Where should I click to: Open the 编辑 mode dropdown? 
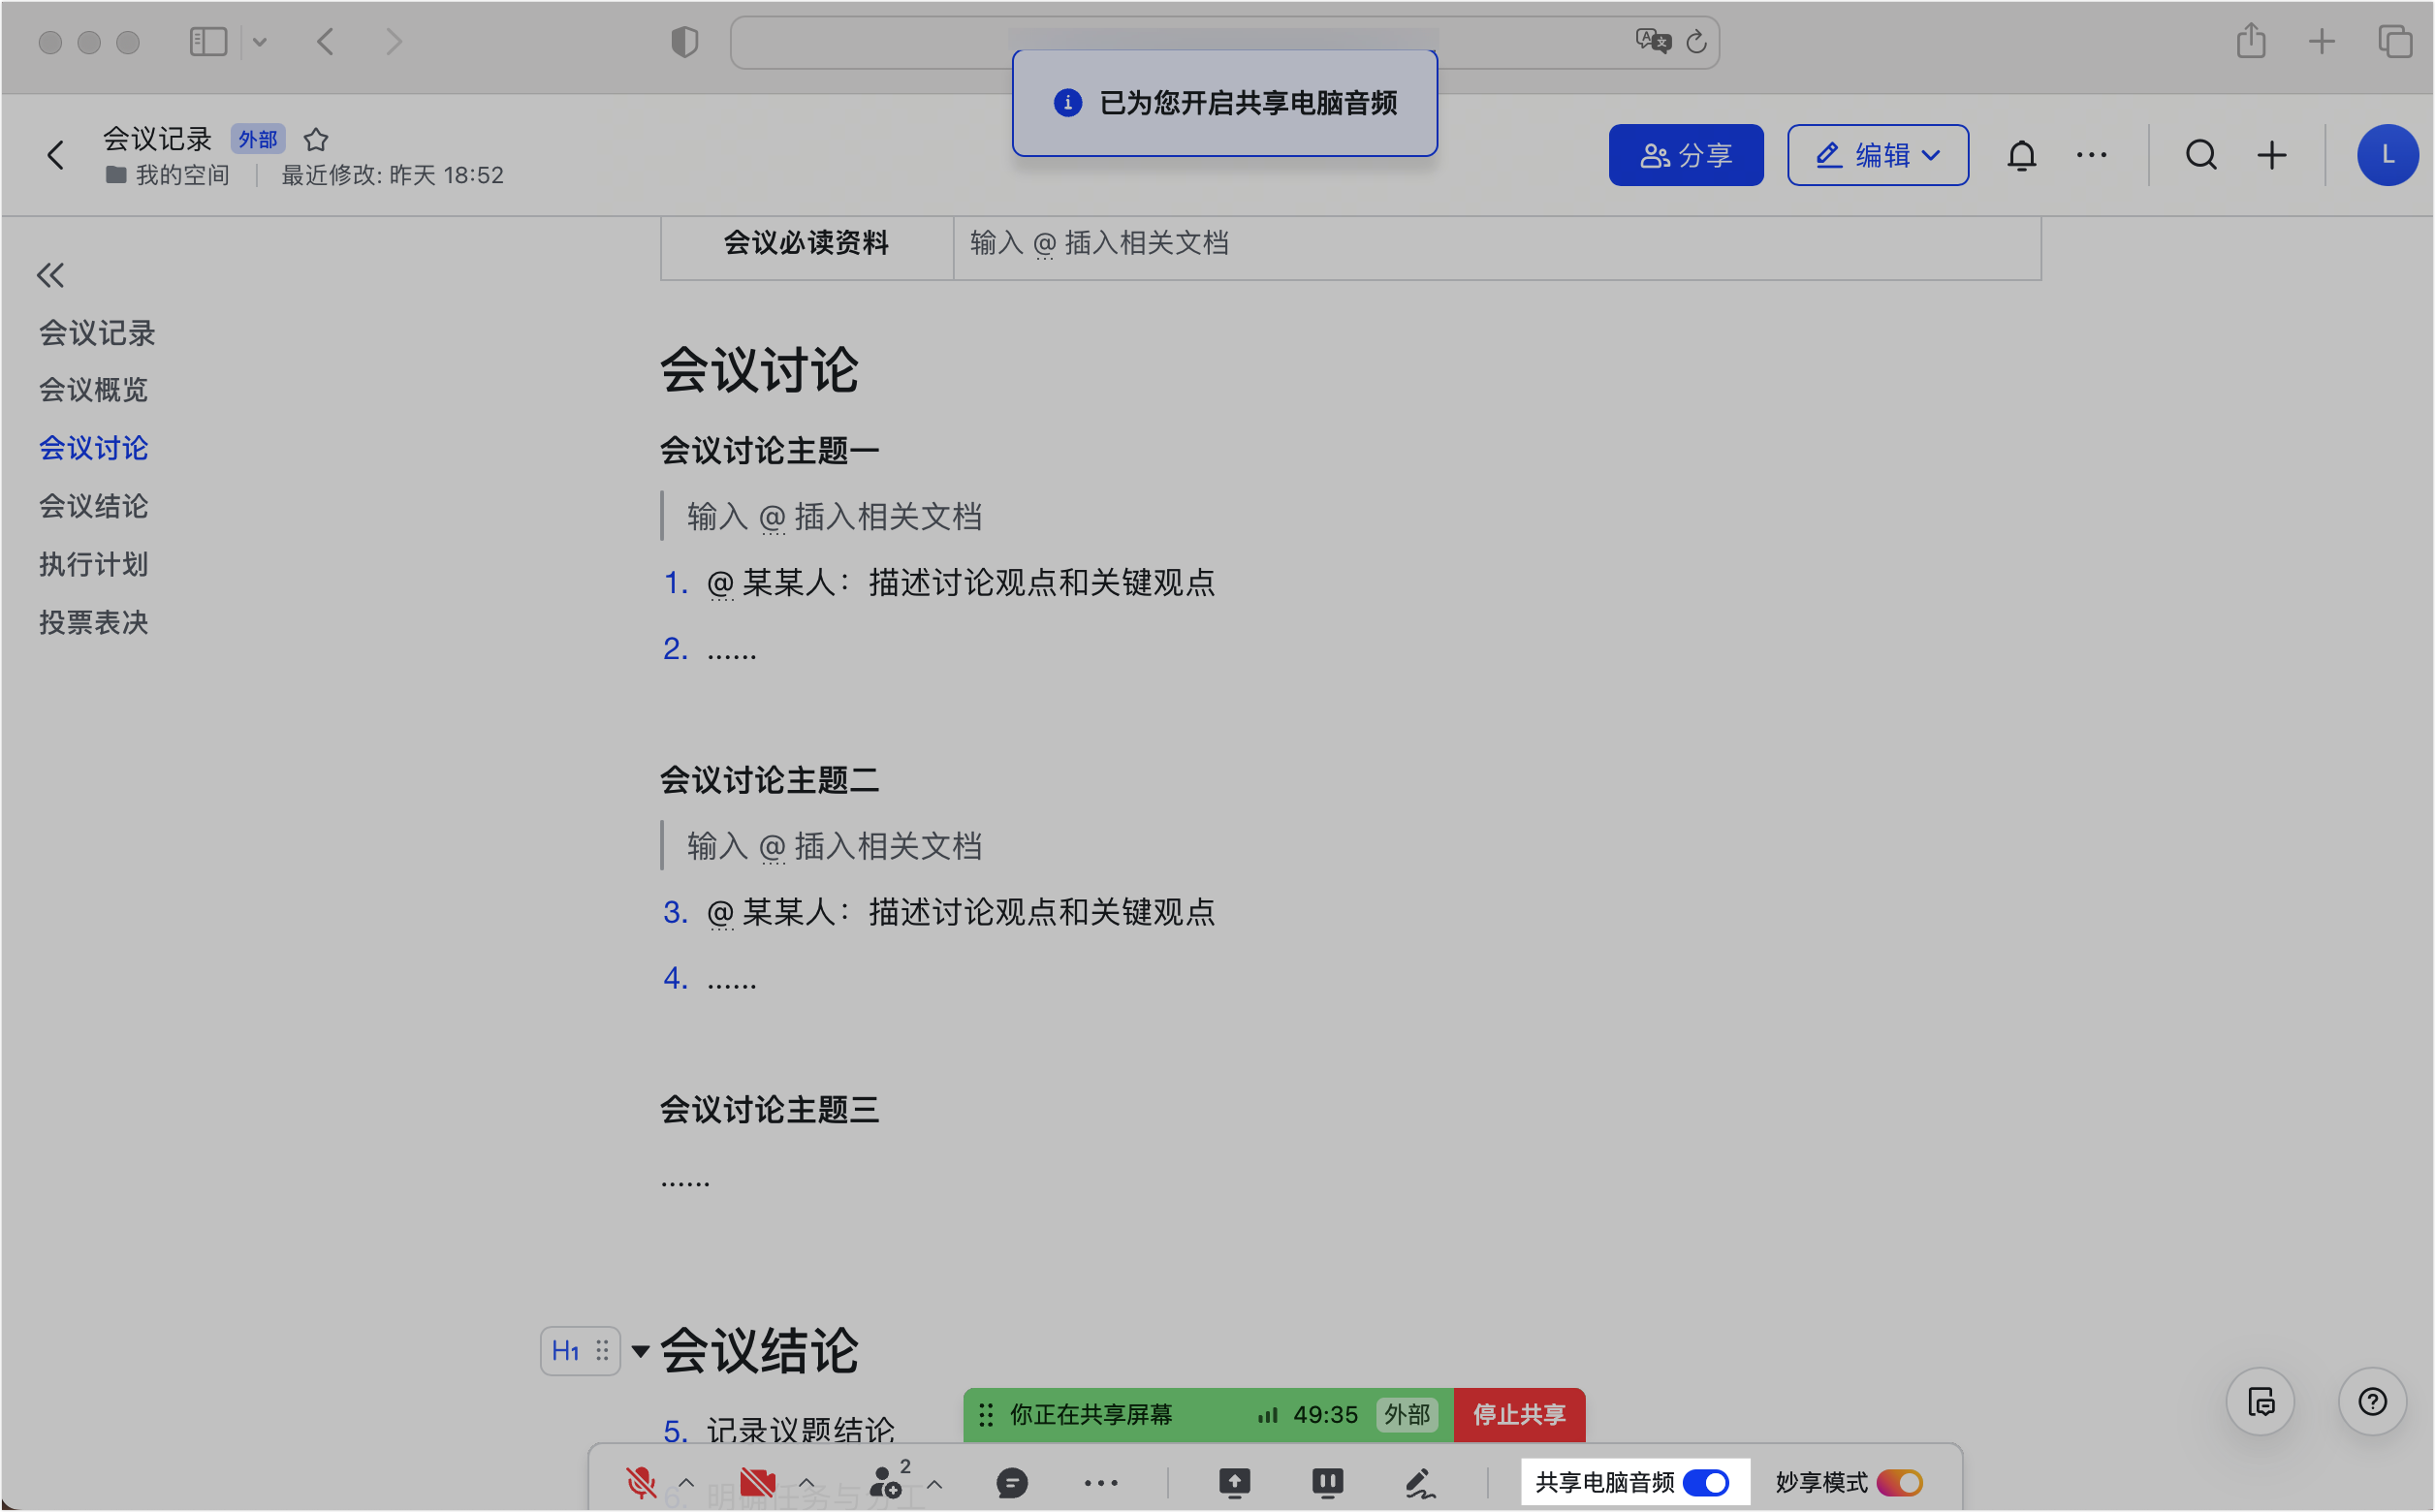click(x=1877, y=156)
